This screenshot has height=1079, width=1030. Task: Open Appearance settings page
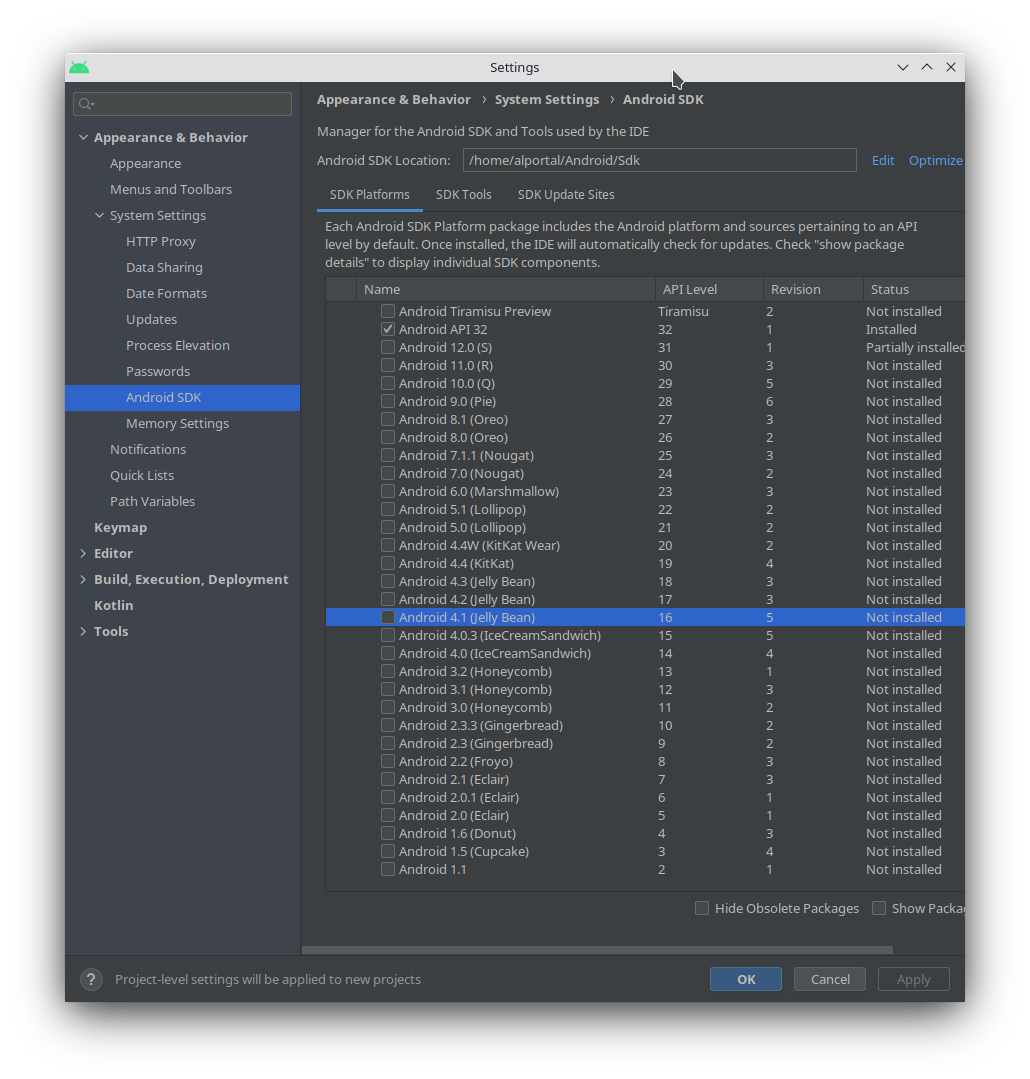click(145, 163)
